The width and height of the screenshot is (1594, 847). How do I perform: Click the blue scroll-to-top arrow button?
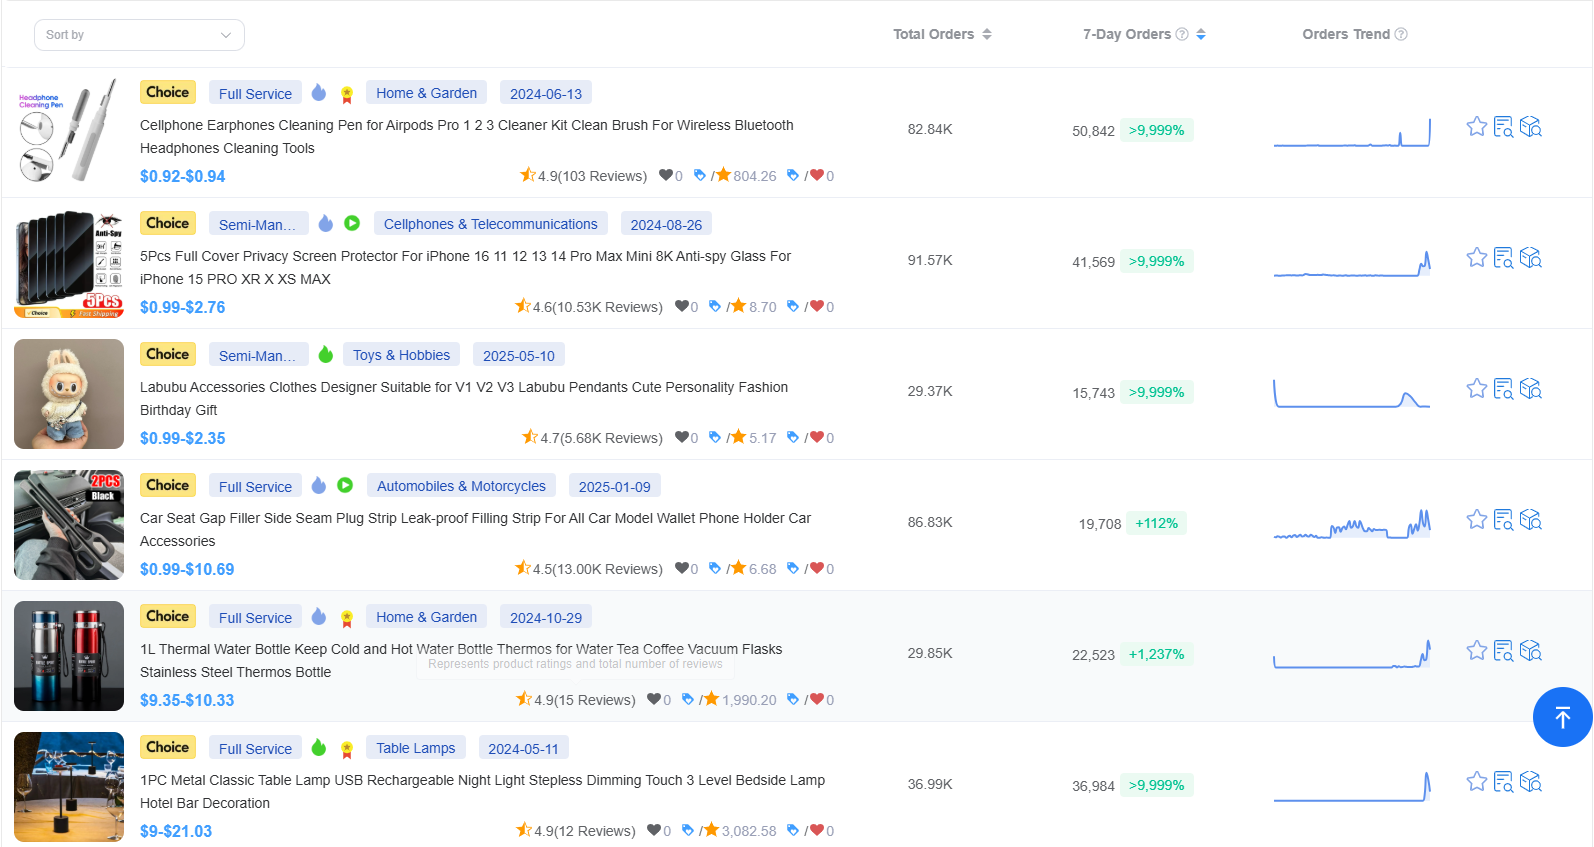1562,717
